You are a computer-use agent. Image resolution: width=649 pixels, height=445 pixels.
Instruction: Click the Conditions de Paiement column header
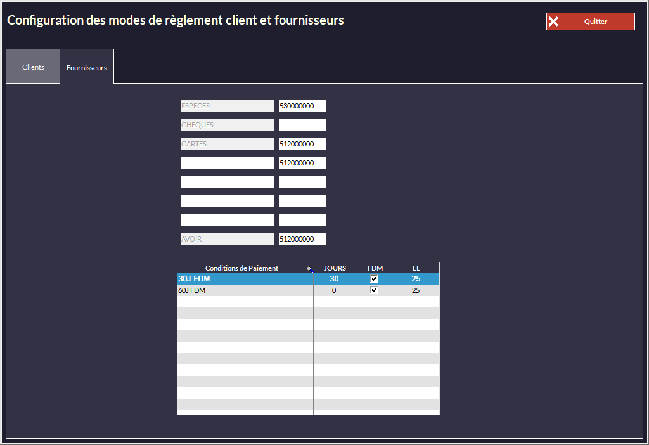(x=241, y=268)
